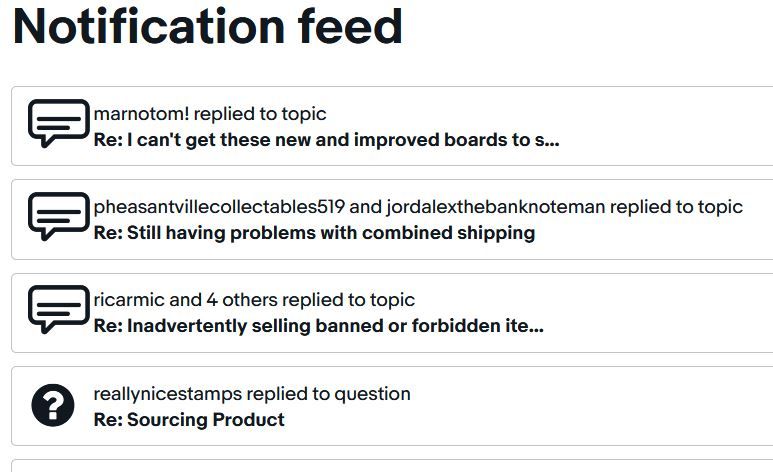Select the first notification card from marnotom!

(392, 126)
